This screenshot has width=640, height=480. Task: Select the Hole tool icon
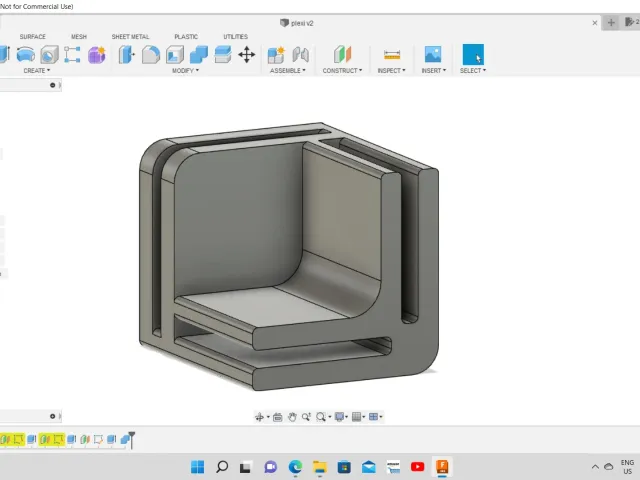tap(49, 54)
